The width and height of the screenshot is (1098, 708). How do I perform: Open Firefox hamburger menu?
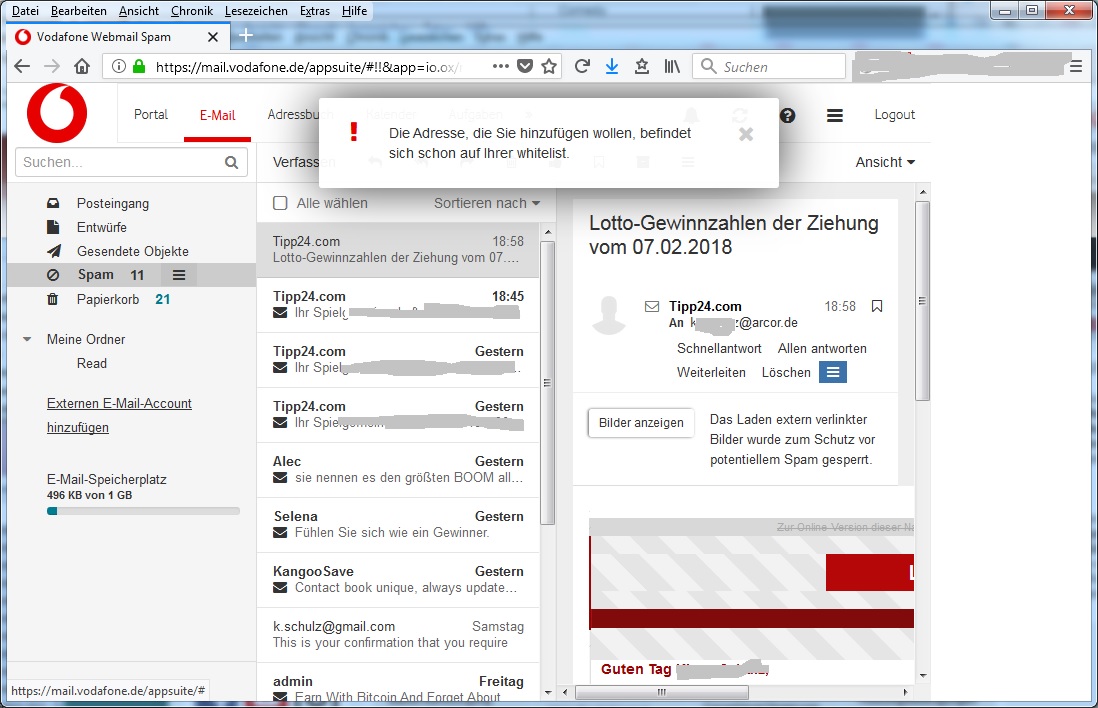point(1076,67)
